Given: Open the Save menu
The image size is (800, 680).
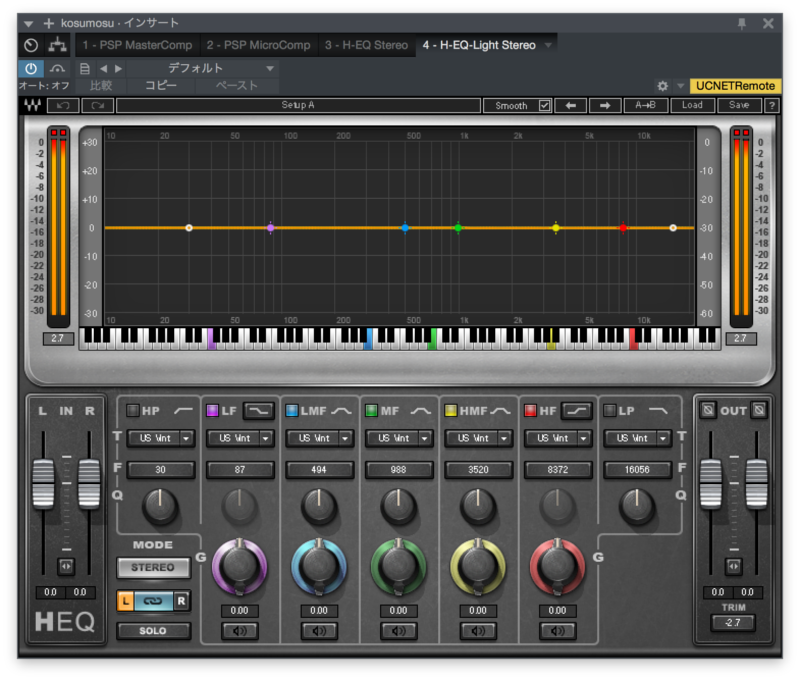Looking at the screenshot, I should pyautogui.click(x=739, y=106).
